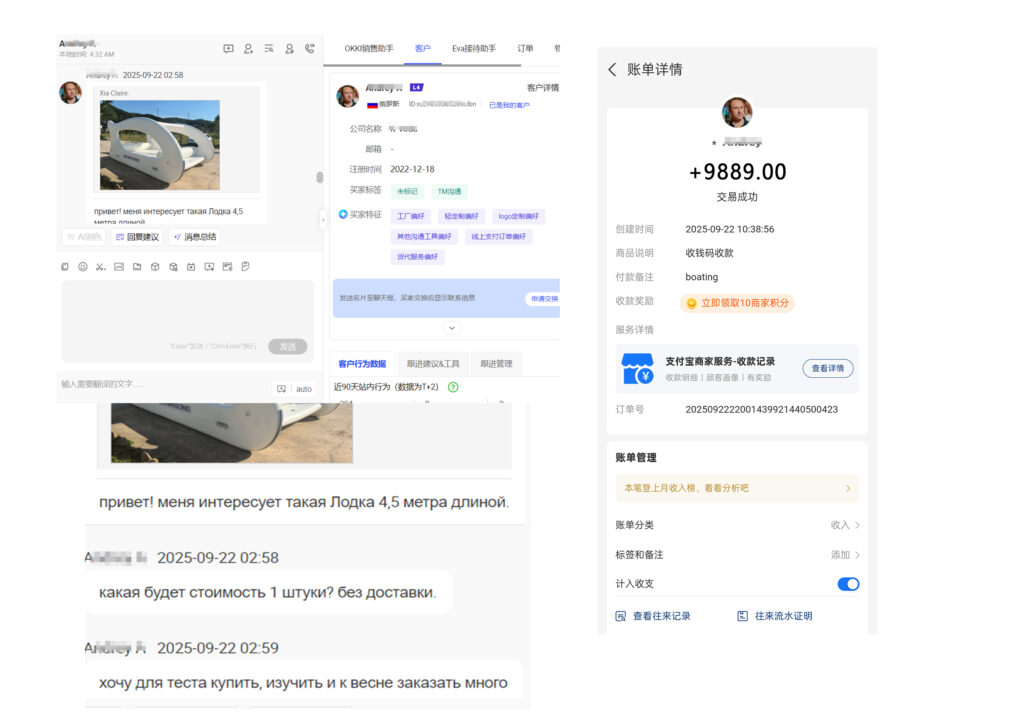
Task: Collapse the side panel with the divider arrow
Action: point(323,218)
